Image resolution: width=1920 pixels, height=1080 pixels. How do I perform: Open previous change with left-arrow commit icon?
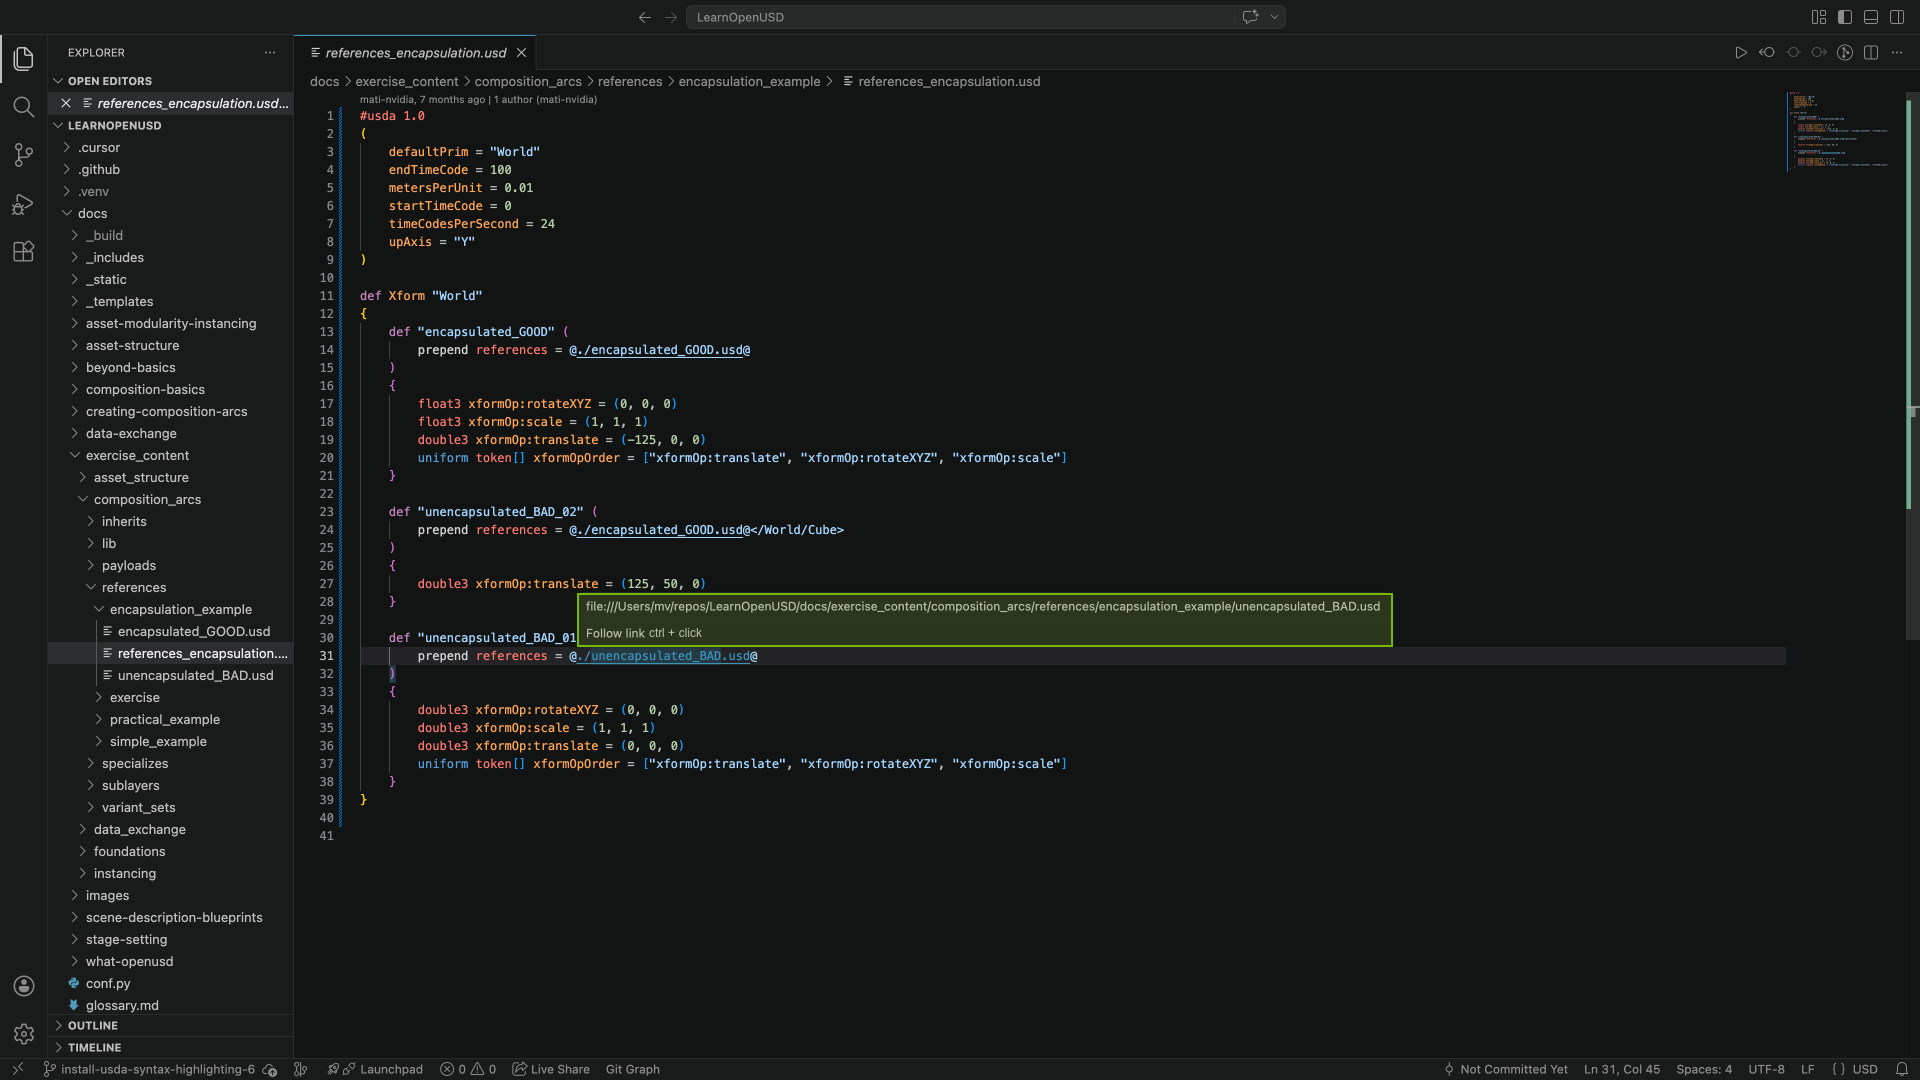[x=1767, y=53]
